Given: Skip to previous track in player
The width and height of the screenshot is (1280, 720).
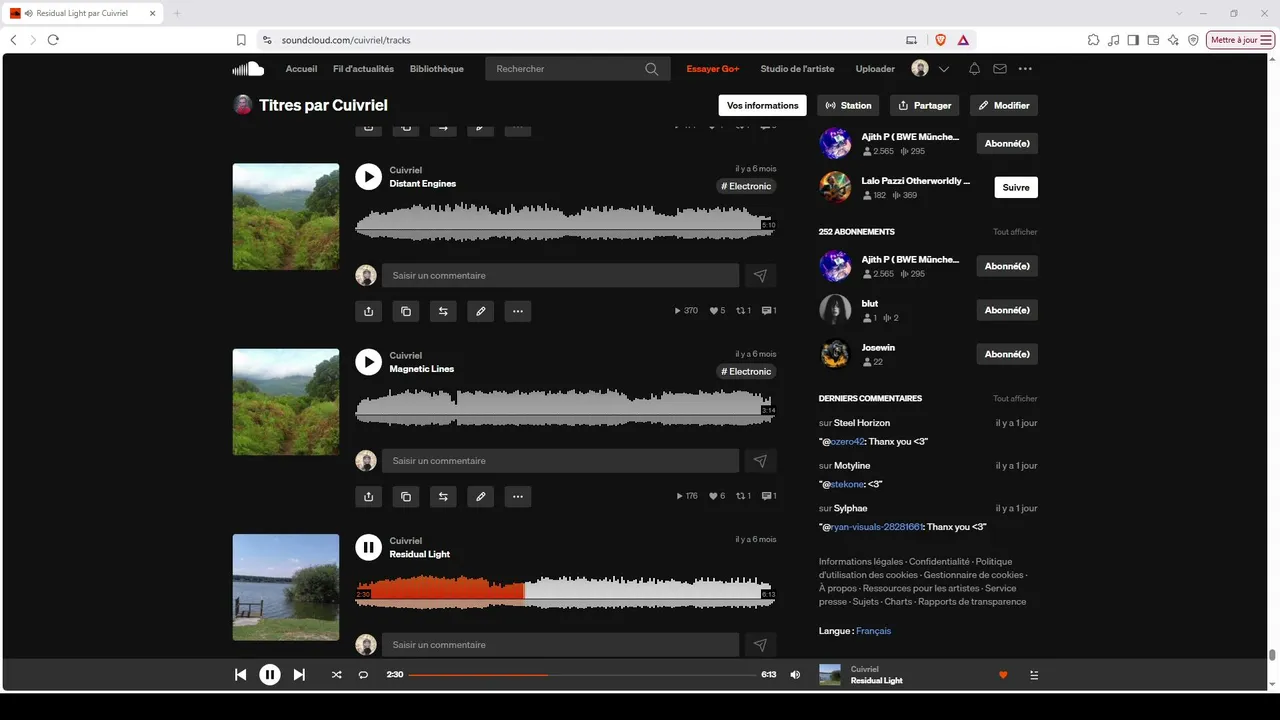Looking at the screenshot, I should 240,675.
